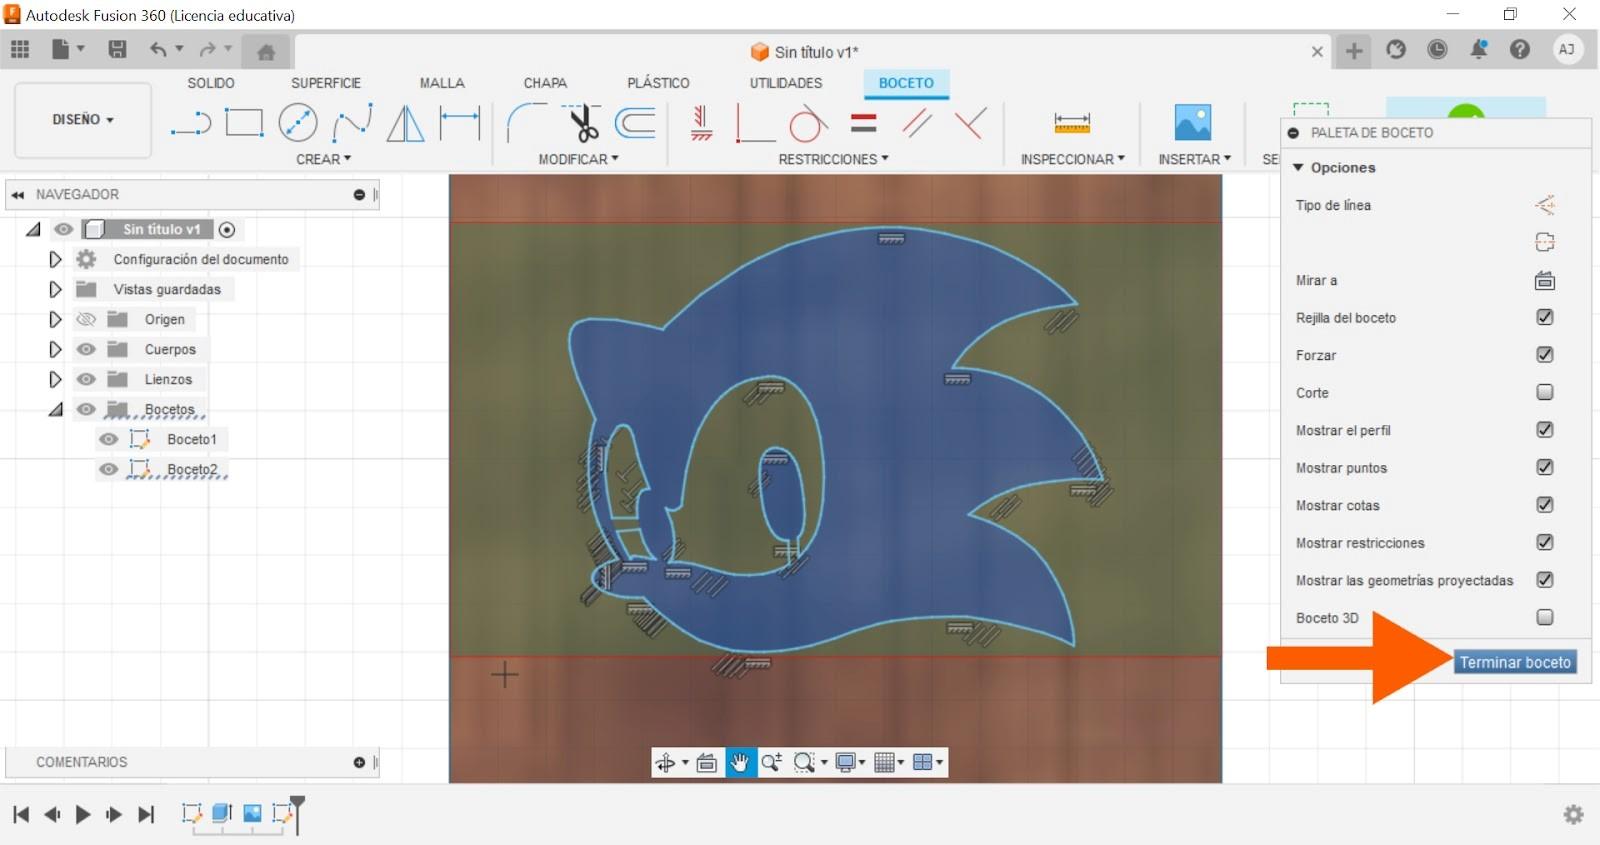Screen dimensions: 1600x845
Task: Select the Fillet tool
Action: pos(526,123)
